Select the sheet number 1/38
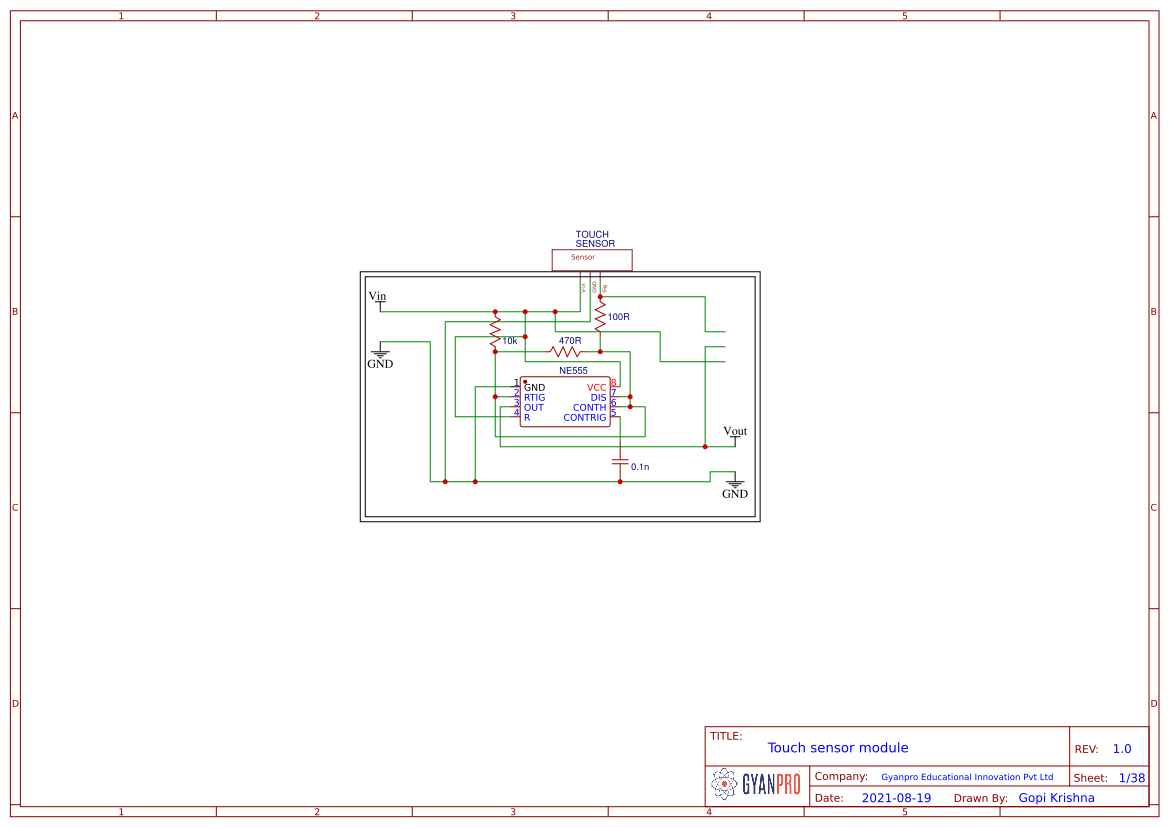 click(1131, 778)
